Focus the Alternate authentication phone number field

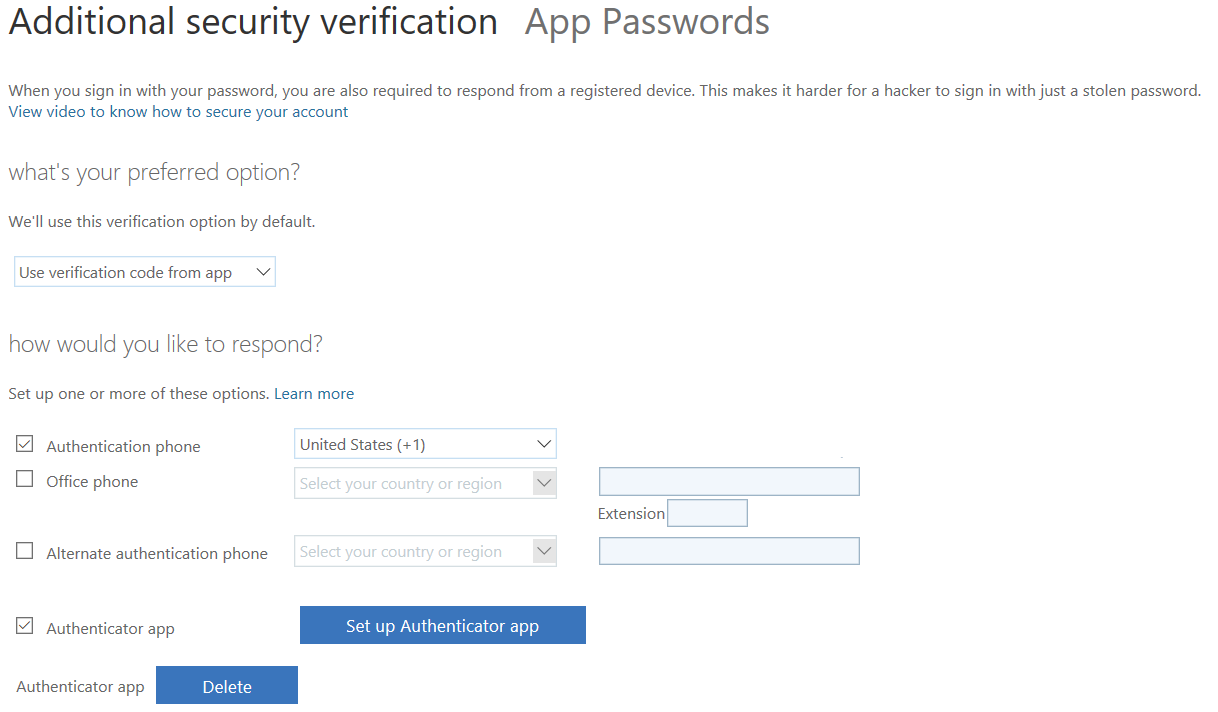pos(729,551)
